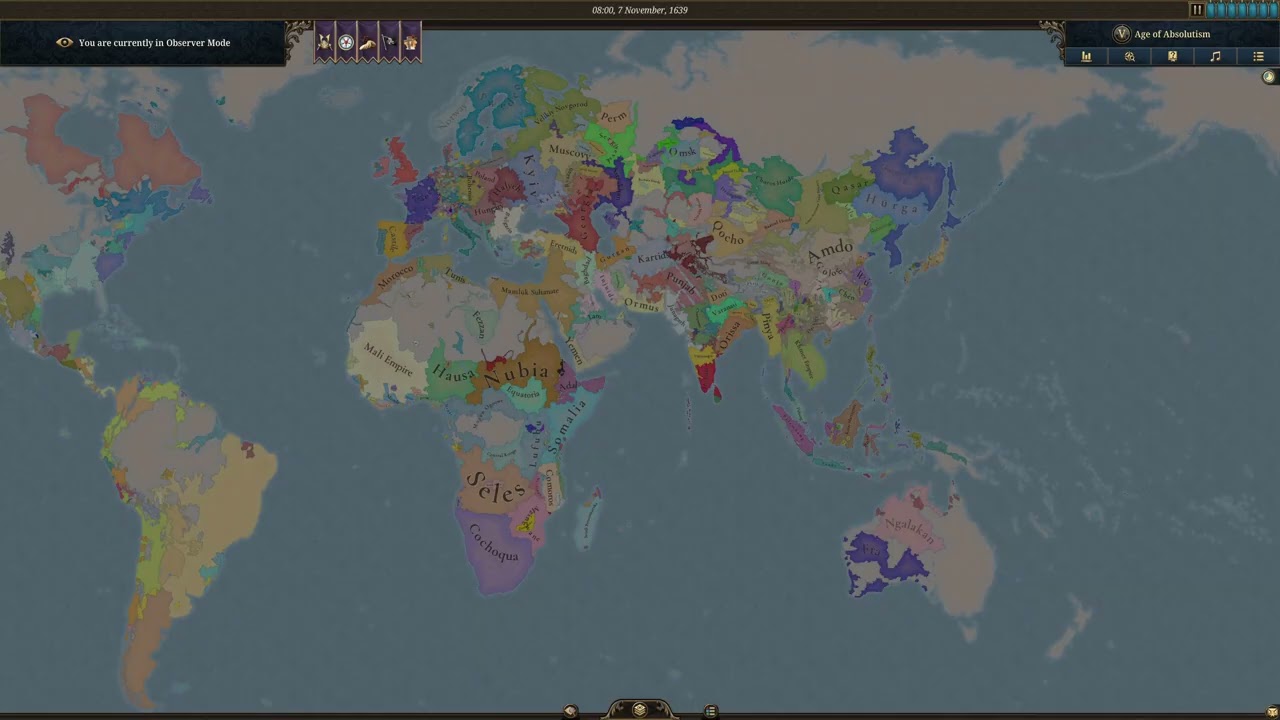Select Qocho on the map
Screen dimensions: 1280x720
pos(727,233)
